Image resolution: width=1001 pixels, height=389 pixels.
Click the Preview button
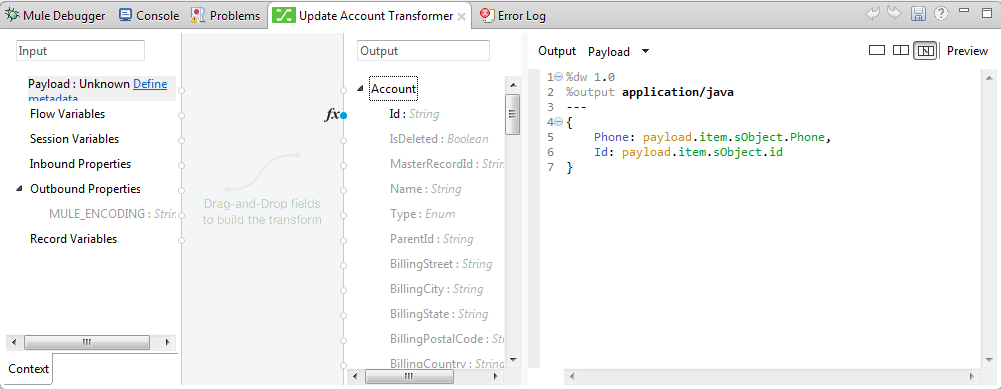967,51
